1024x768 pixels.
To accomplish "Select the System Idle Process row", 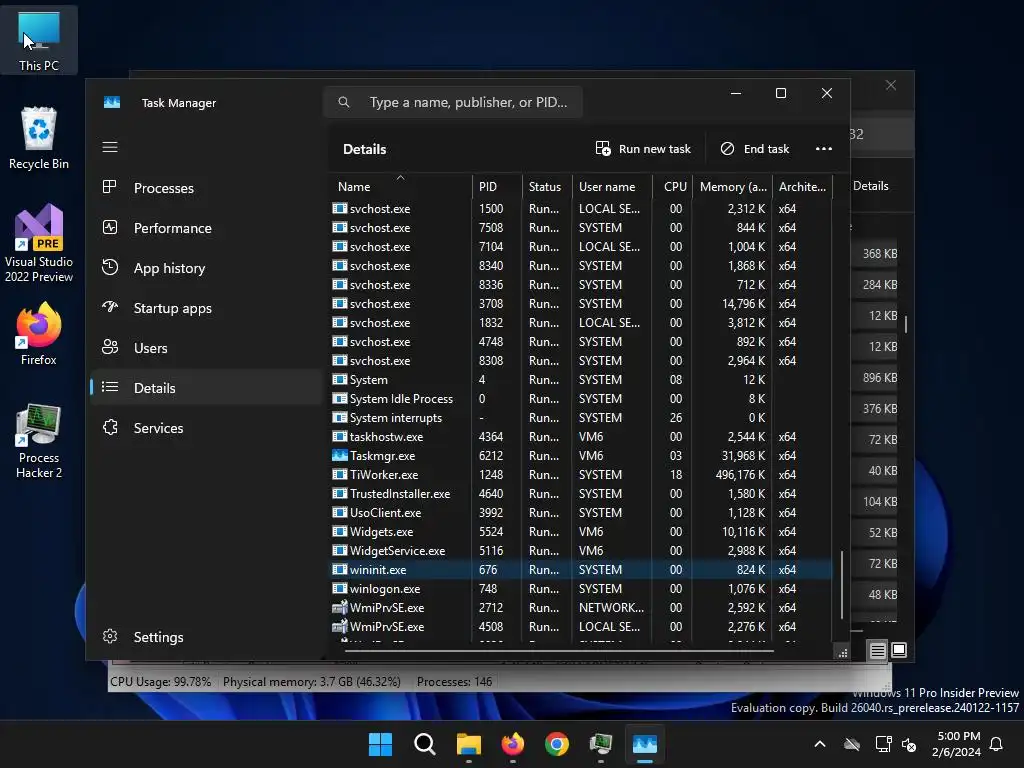I will [x=581, y=399].
